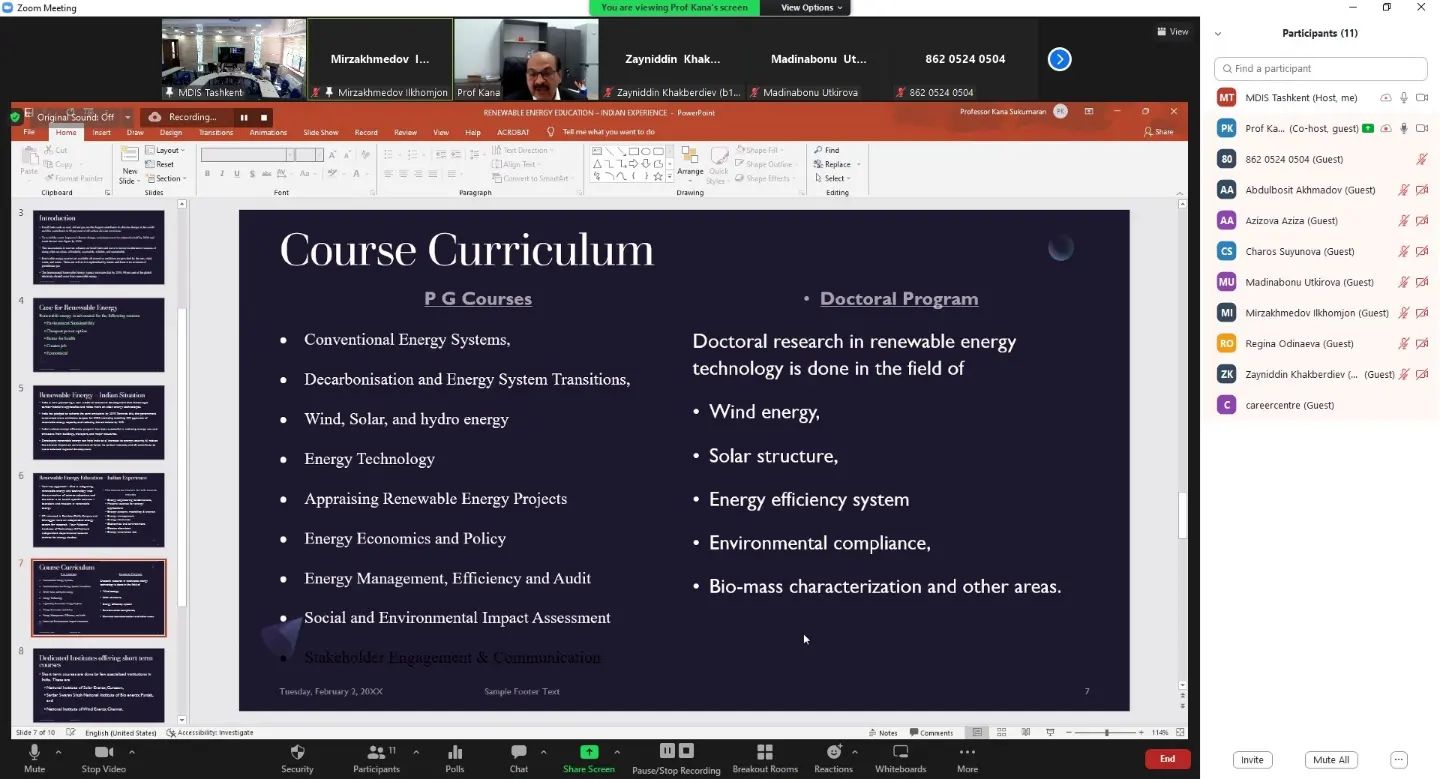Toggle Stop Video camera button
Image resolution: width=1440 pixels, height=779 pixels.
click(x=103, y=752)
